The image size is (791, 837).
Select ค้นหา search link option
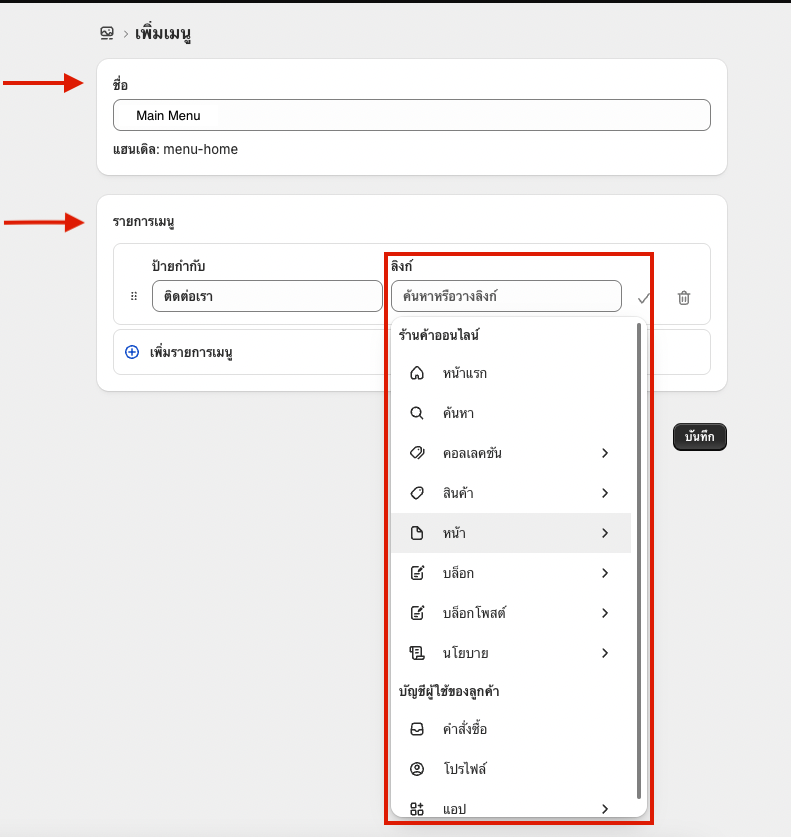(511, 413)
